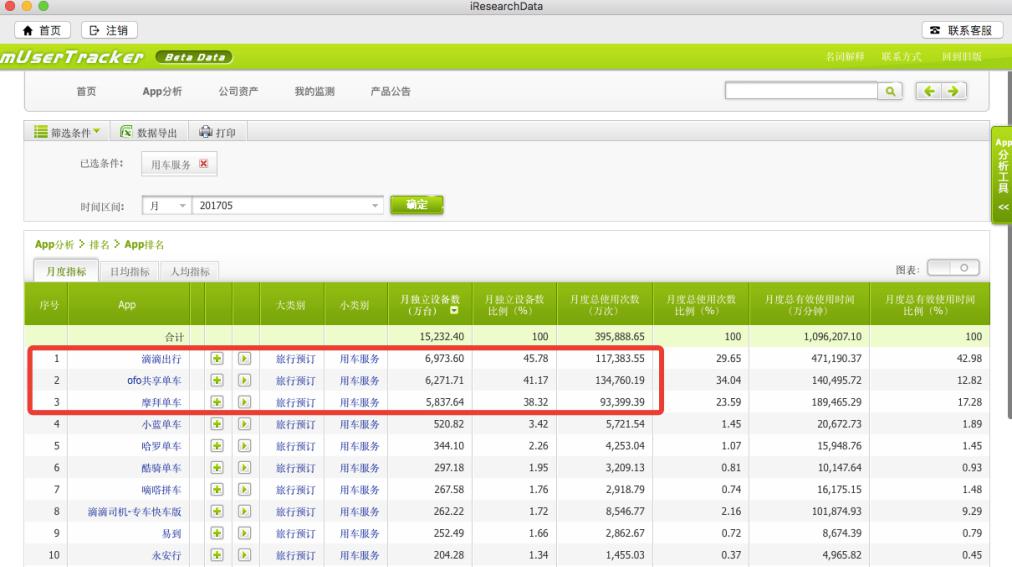Remove the 用车服务 filter condition

tap(203, 164)
